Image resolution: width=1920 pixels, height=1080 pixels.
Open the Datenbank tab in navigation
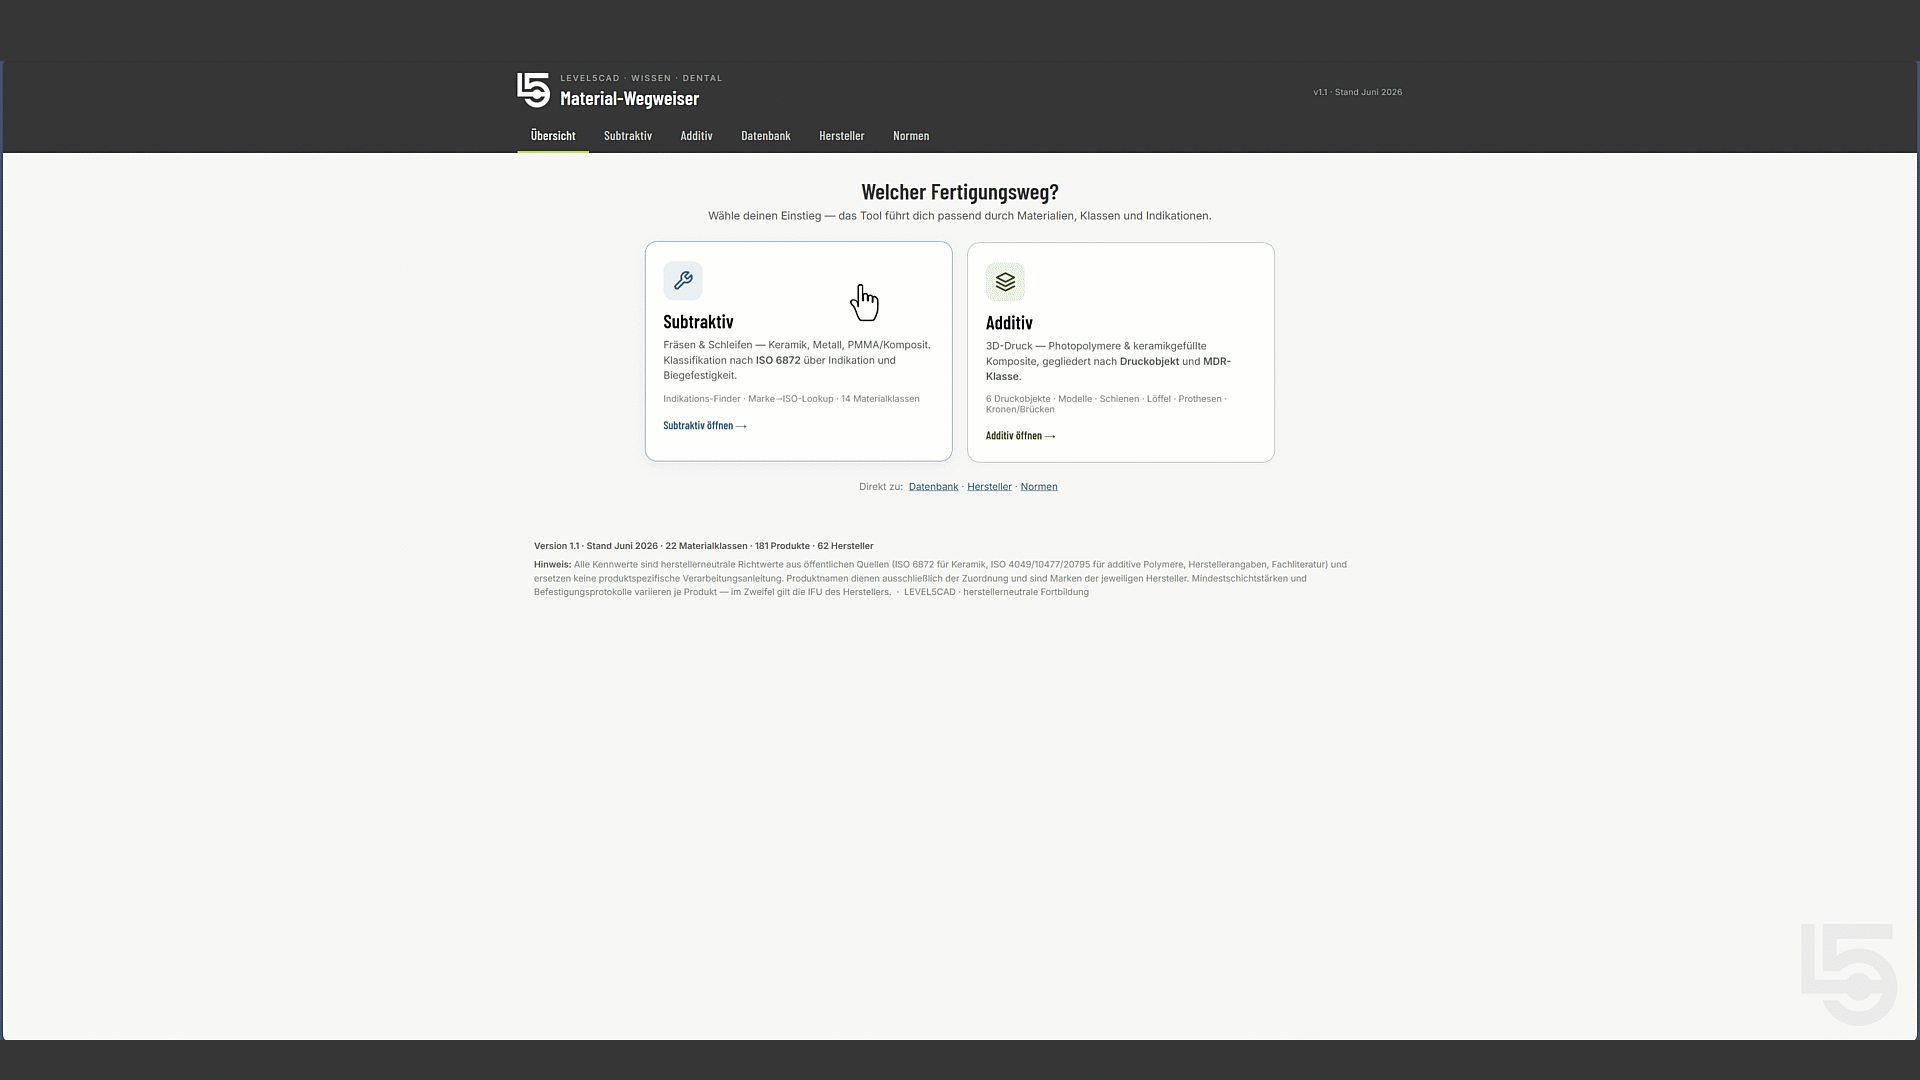[x=766, y=136]
